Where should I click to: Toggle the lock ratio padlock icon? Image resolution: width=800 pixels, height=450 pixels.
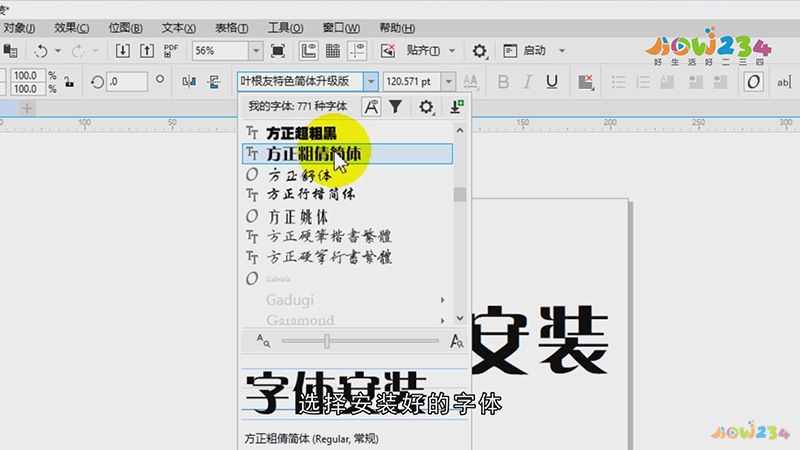(x=69, y=82)
